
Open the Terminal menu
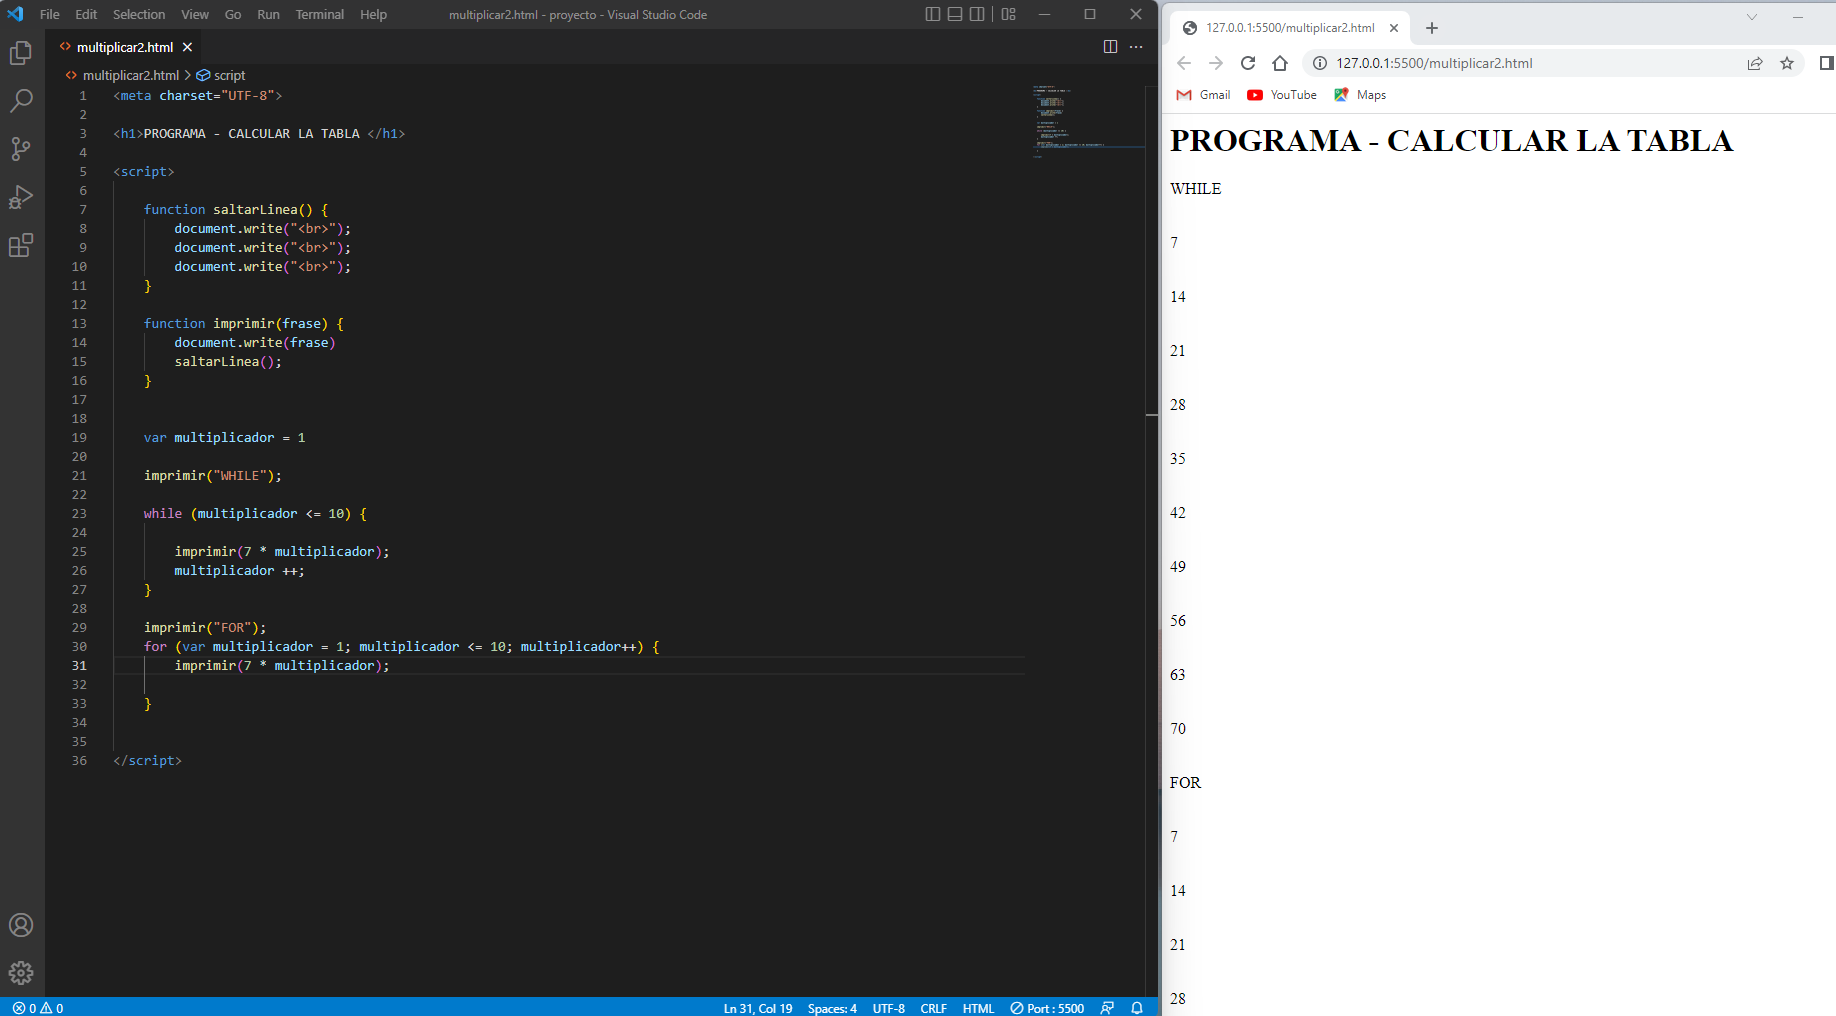coord(320,14)
